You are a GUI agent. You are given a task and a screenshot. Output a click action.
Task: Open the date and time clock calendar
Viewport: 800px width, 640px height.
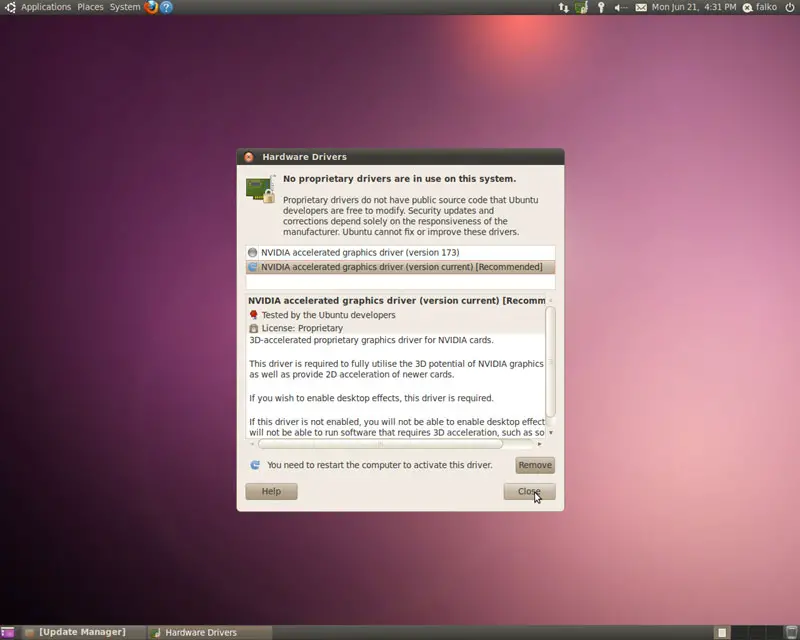[x=694, y=7]
